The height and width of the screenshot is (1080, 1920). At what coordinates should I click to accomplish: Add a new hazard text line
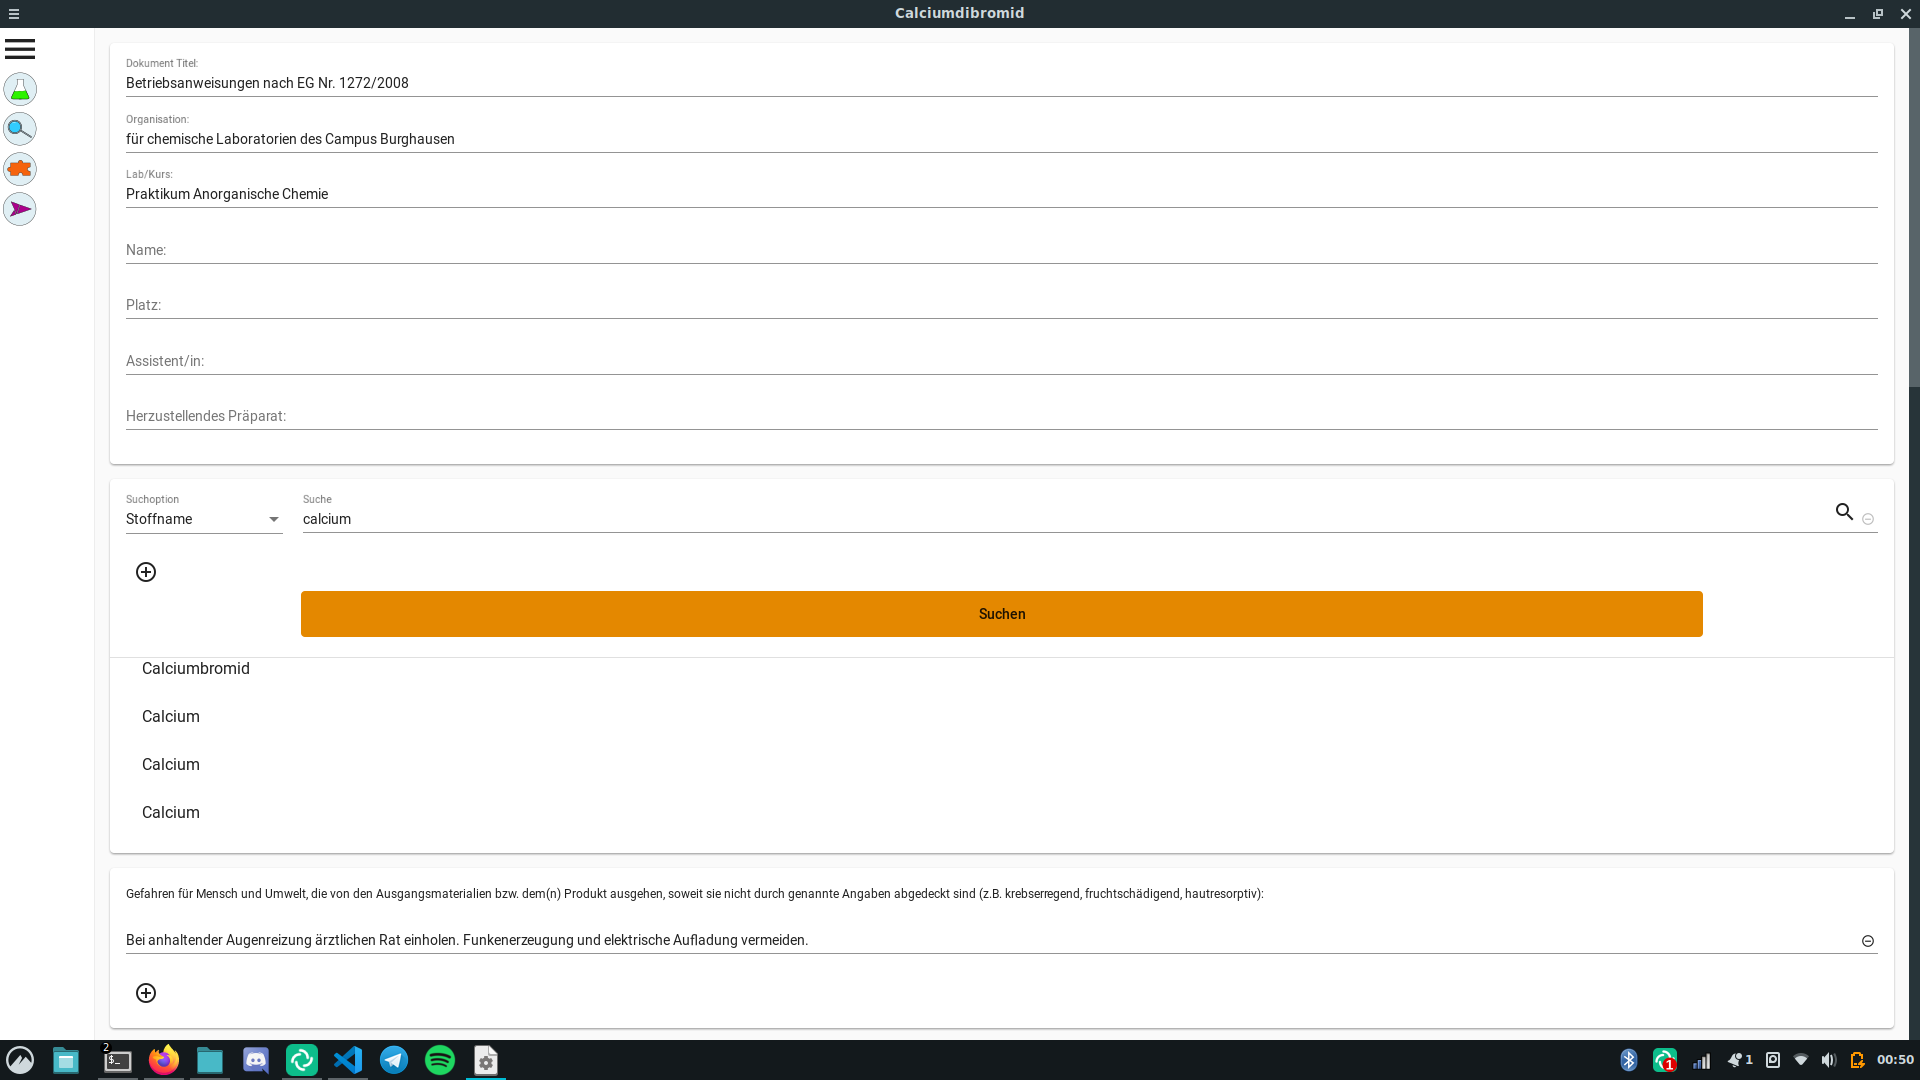coord(146,993)
